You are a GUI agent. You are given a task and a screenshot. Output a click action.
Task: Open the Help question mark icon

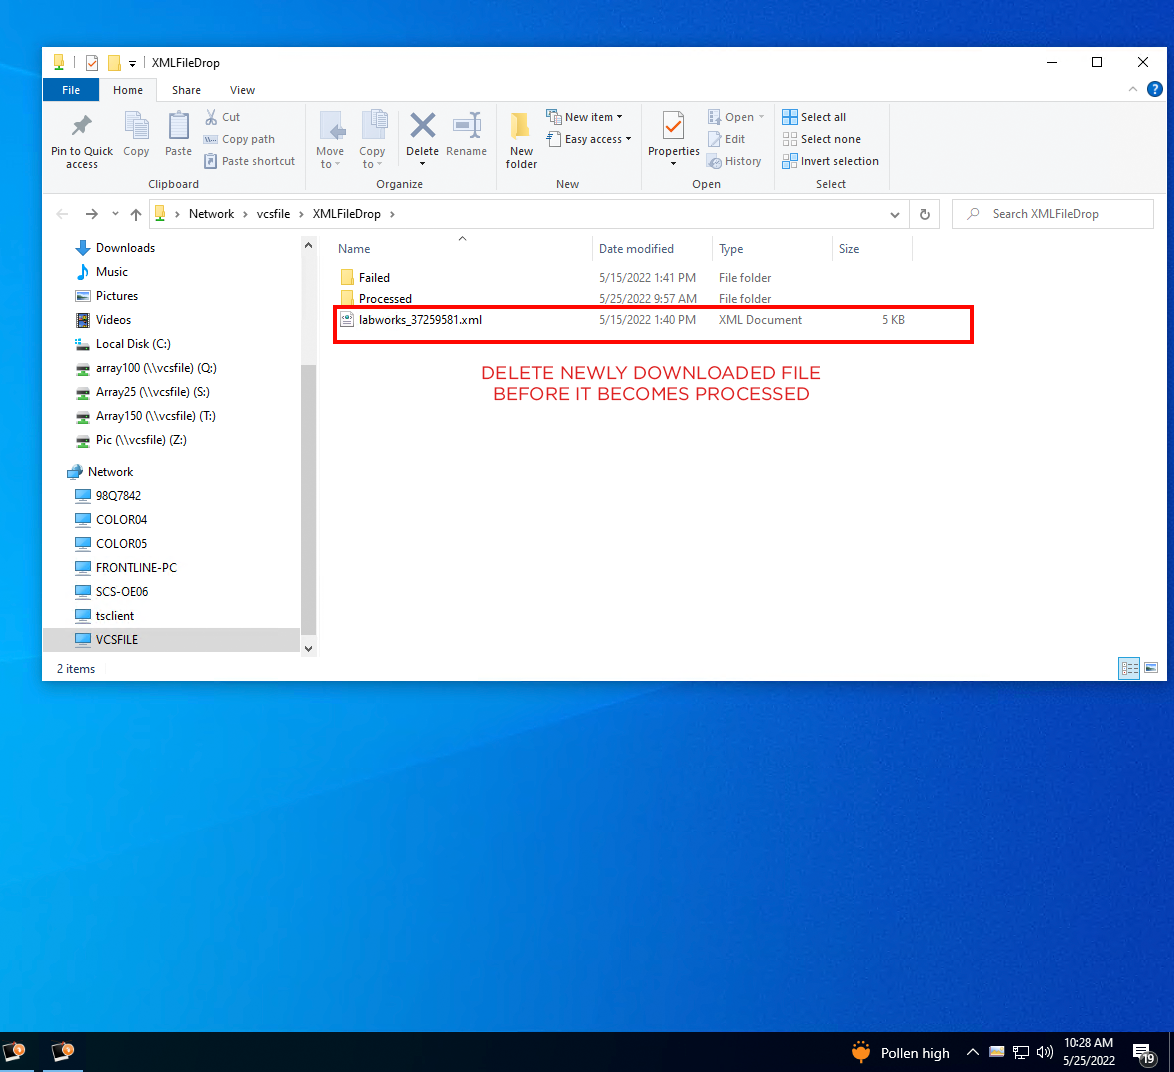click(1155, 89)
